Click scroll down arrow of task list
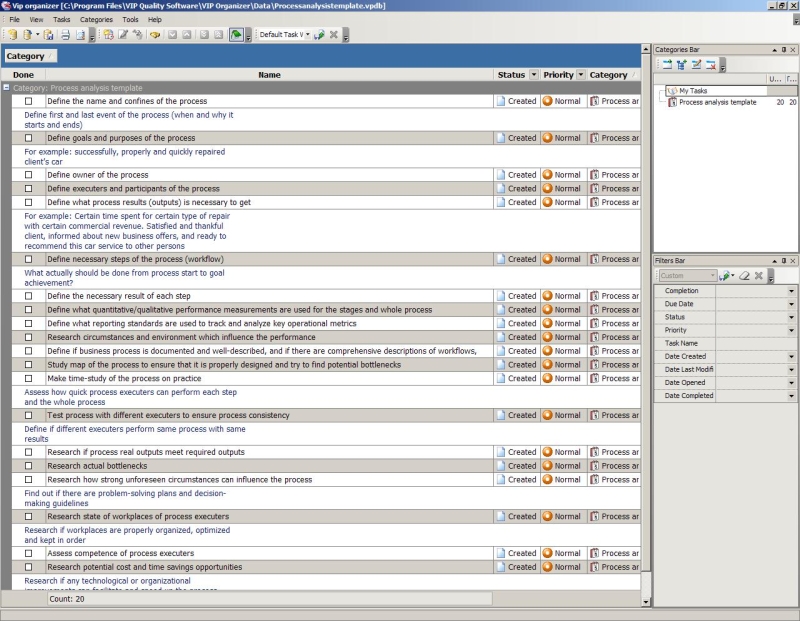Image resolution: width=800 pixels, height=621 pixels. pos(646,602)
